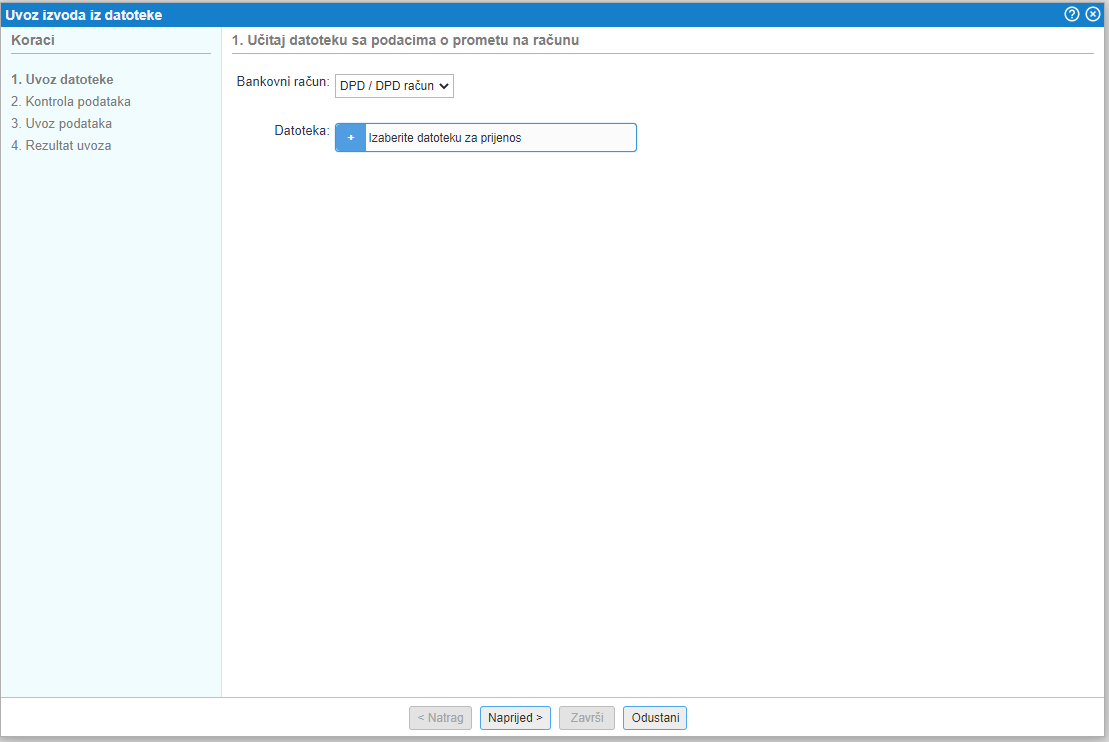This screenshot has width=1109, height=742.
Task: Open the help question mark icon
Action: (x=1072, y=14)
